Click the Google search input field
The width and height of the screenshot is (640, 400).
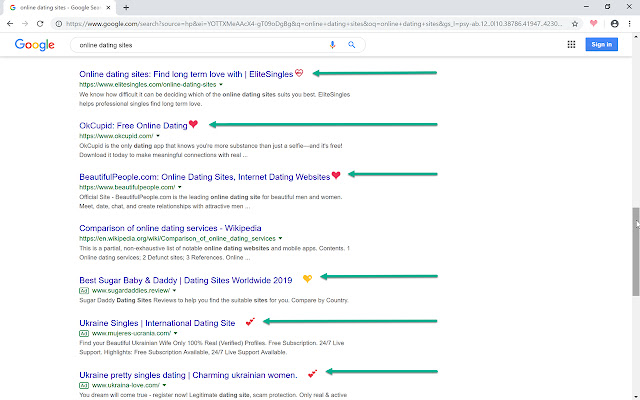(202, 45)
